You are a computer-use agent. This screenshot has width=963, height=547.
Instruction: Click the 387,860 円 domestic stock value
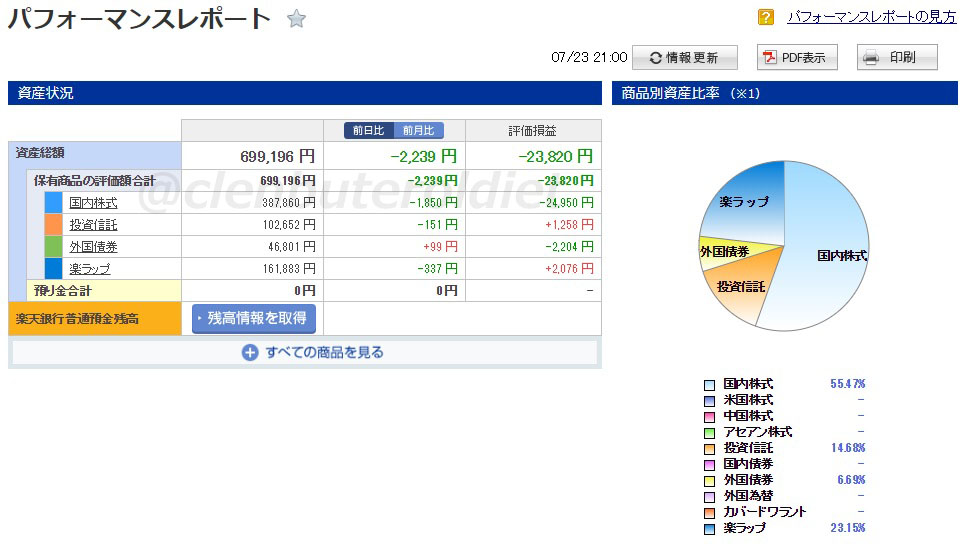point(289,203)
